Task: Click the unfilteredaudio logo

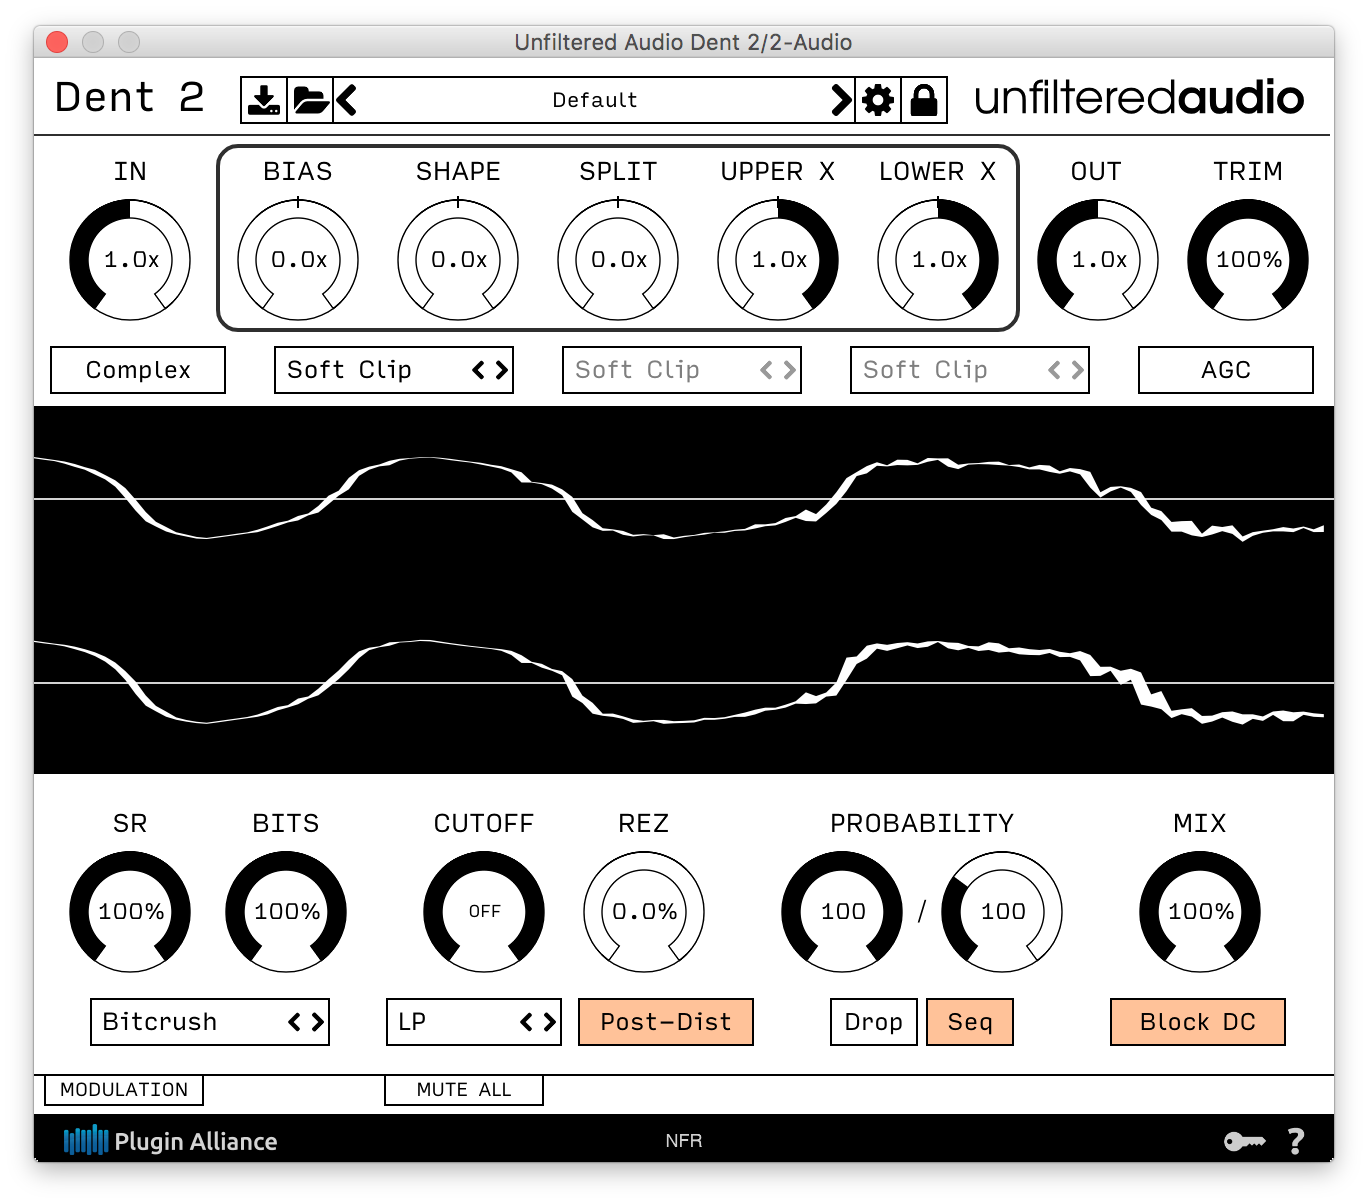Action: pos(1139,98)
